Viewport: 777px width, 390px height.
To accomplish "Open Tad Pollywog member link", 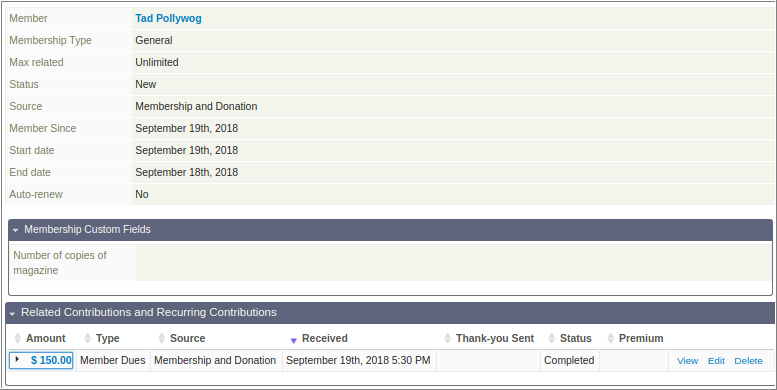I will [x=168, y=18].
